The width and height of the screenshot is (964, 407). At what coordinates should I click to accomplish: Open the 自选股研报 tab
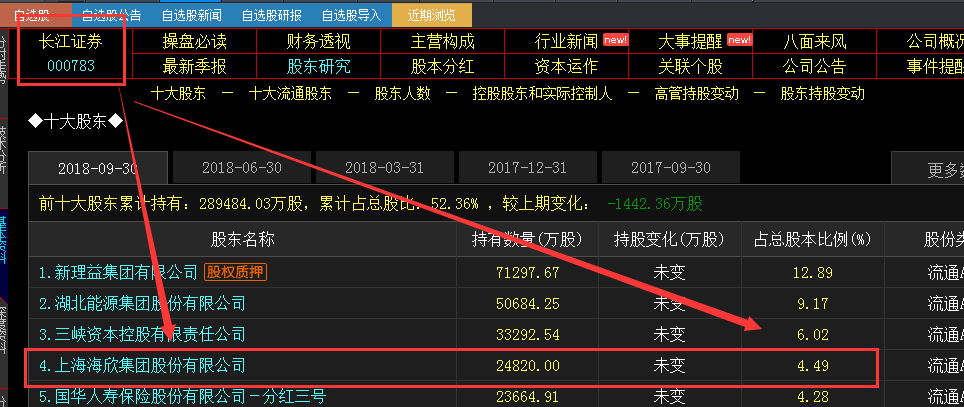[271, 15]
